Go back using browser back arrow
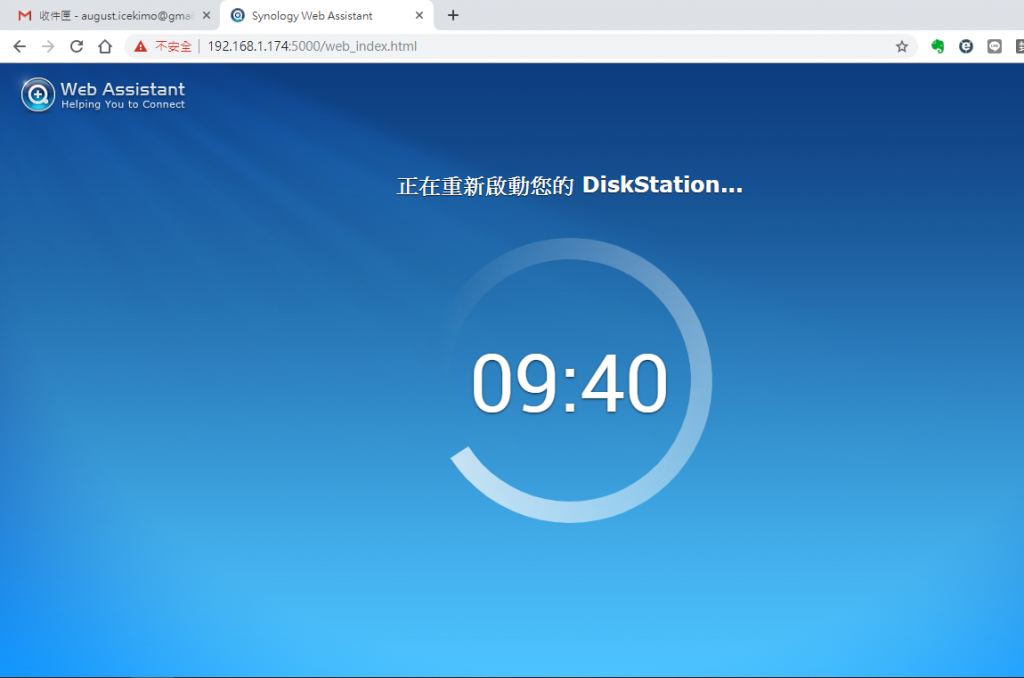Screen dimensions: 1024x678 click(x=20, y=46)
